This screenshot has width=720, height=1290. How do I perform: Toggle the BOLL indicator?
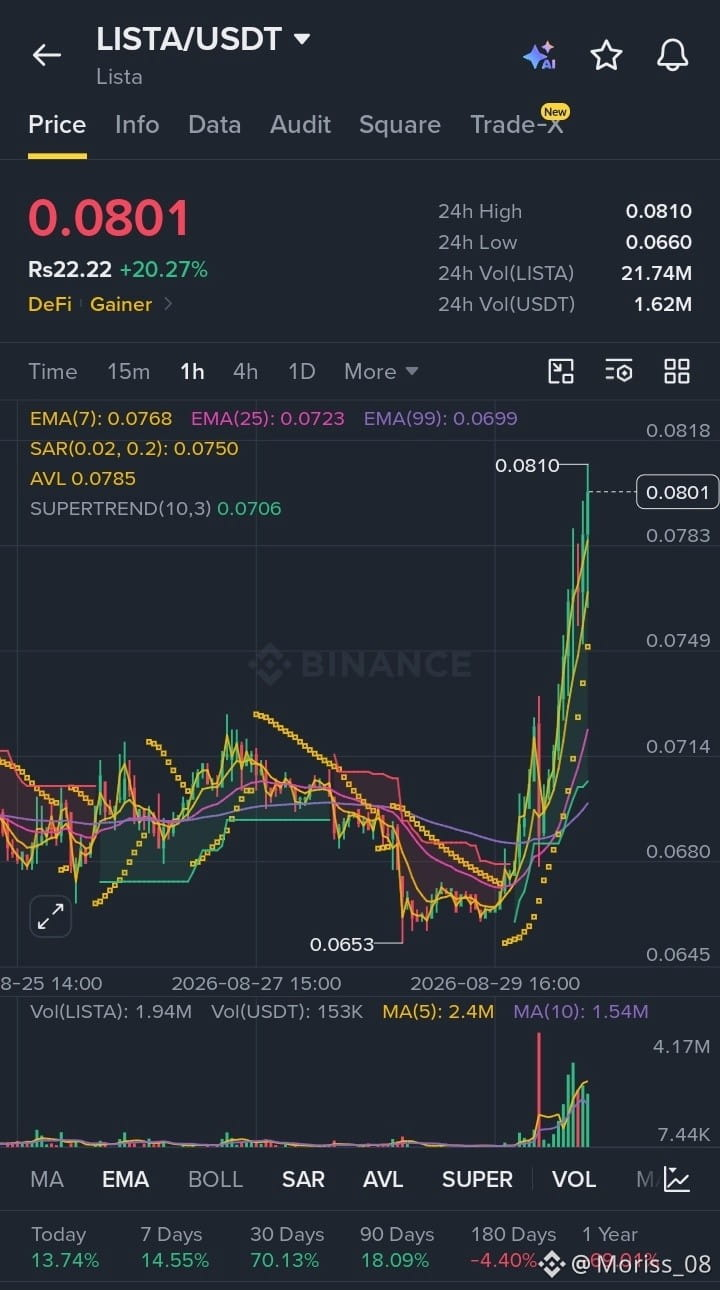(x=216, y=1179)
